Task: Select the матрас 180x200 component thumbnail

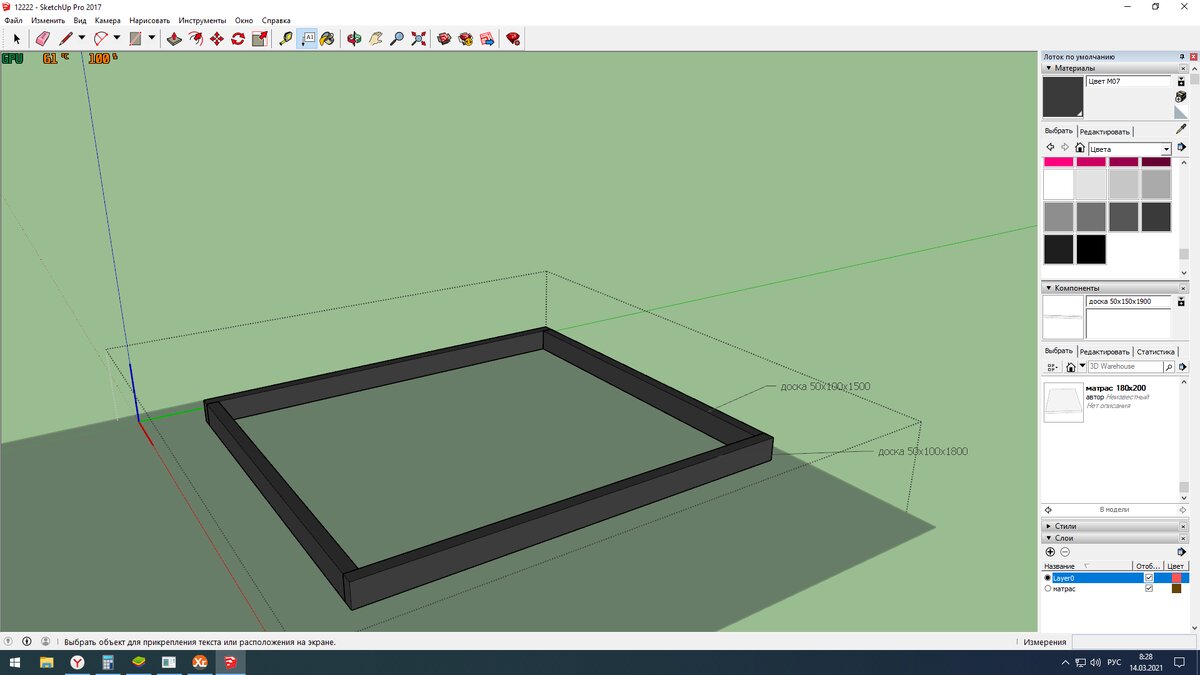Action: coord(1063,402)
